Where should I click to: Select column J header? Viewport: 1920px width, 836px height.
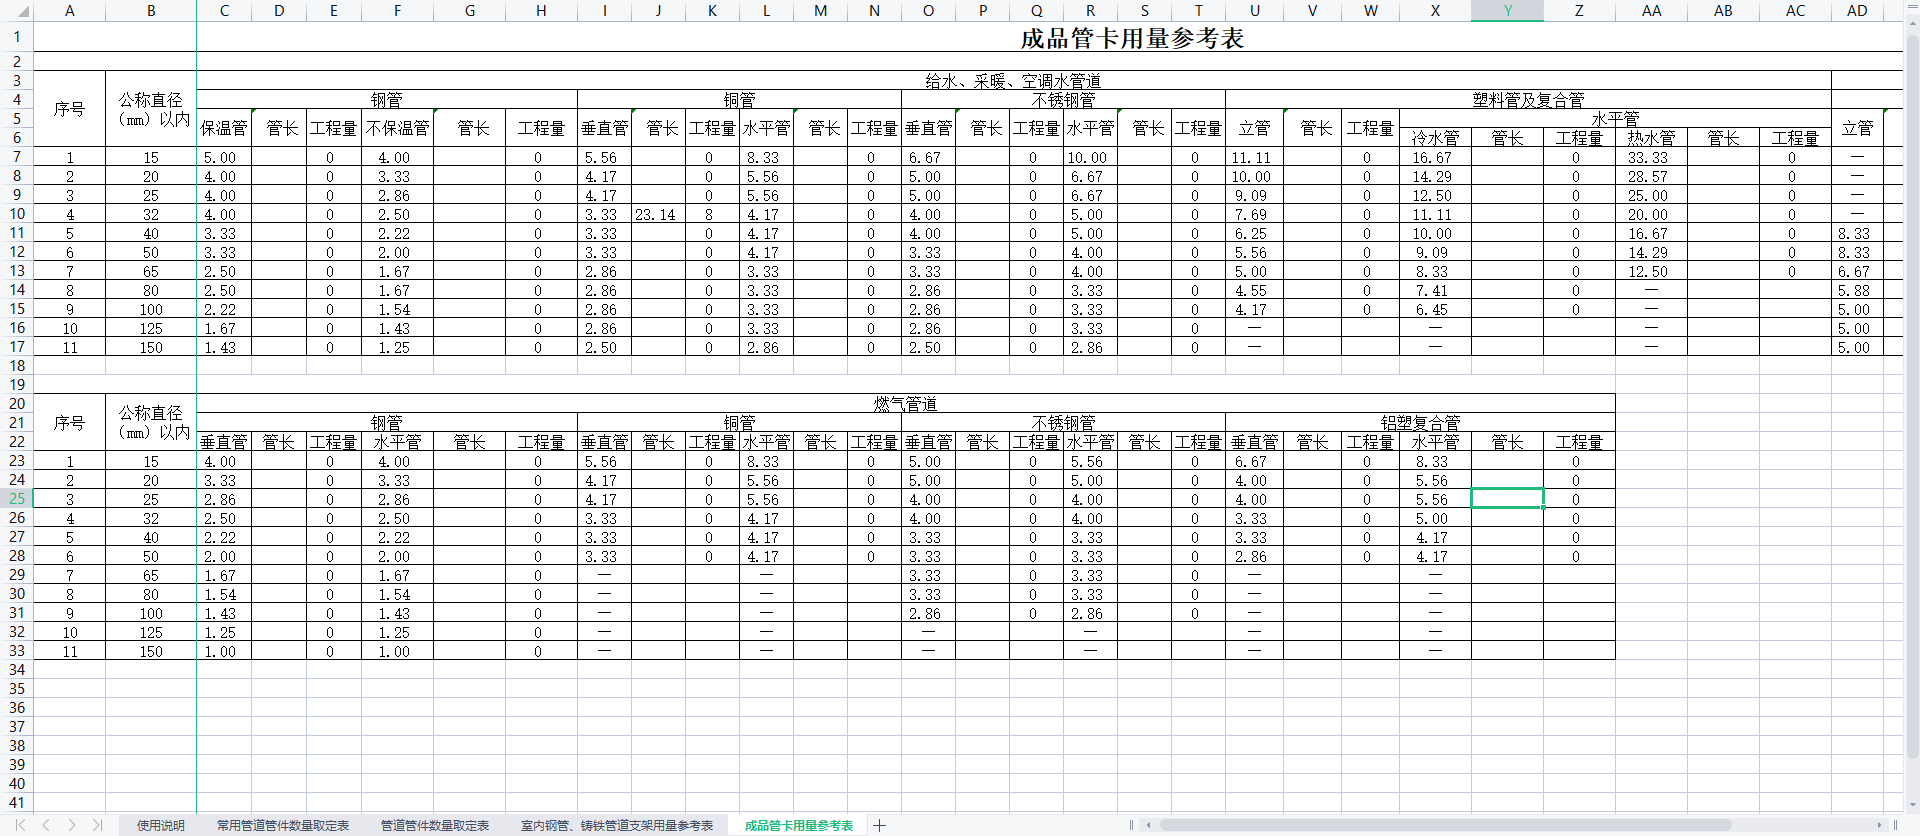tap(658, 11)
